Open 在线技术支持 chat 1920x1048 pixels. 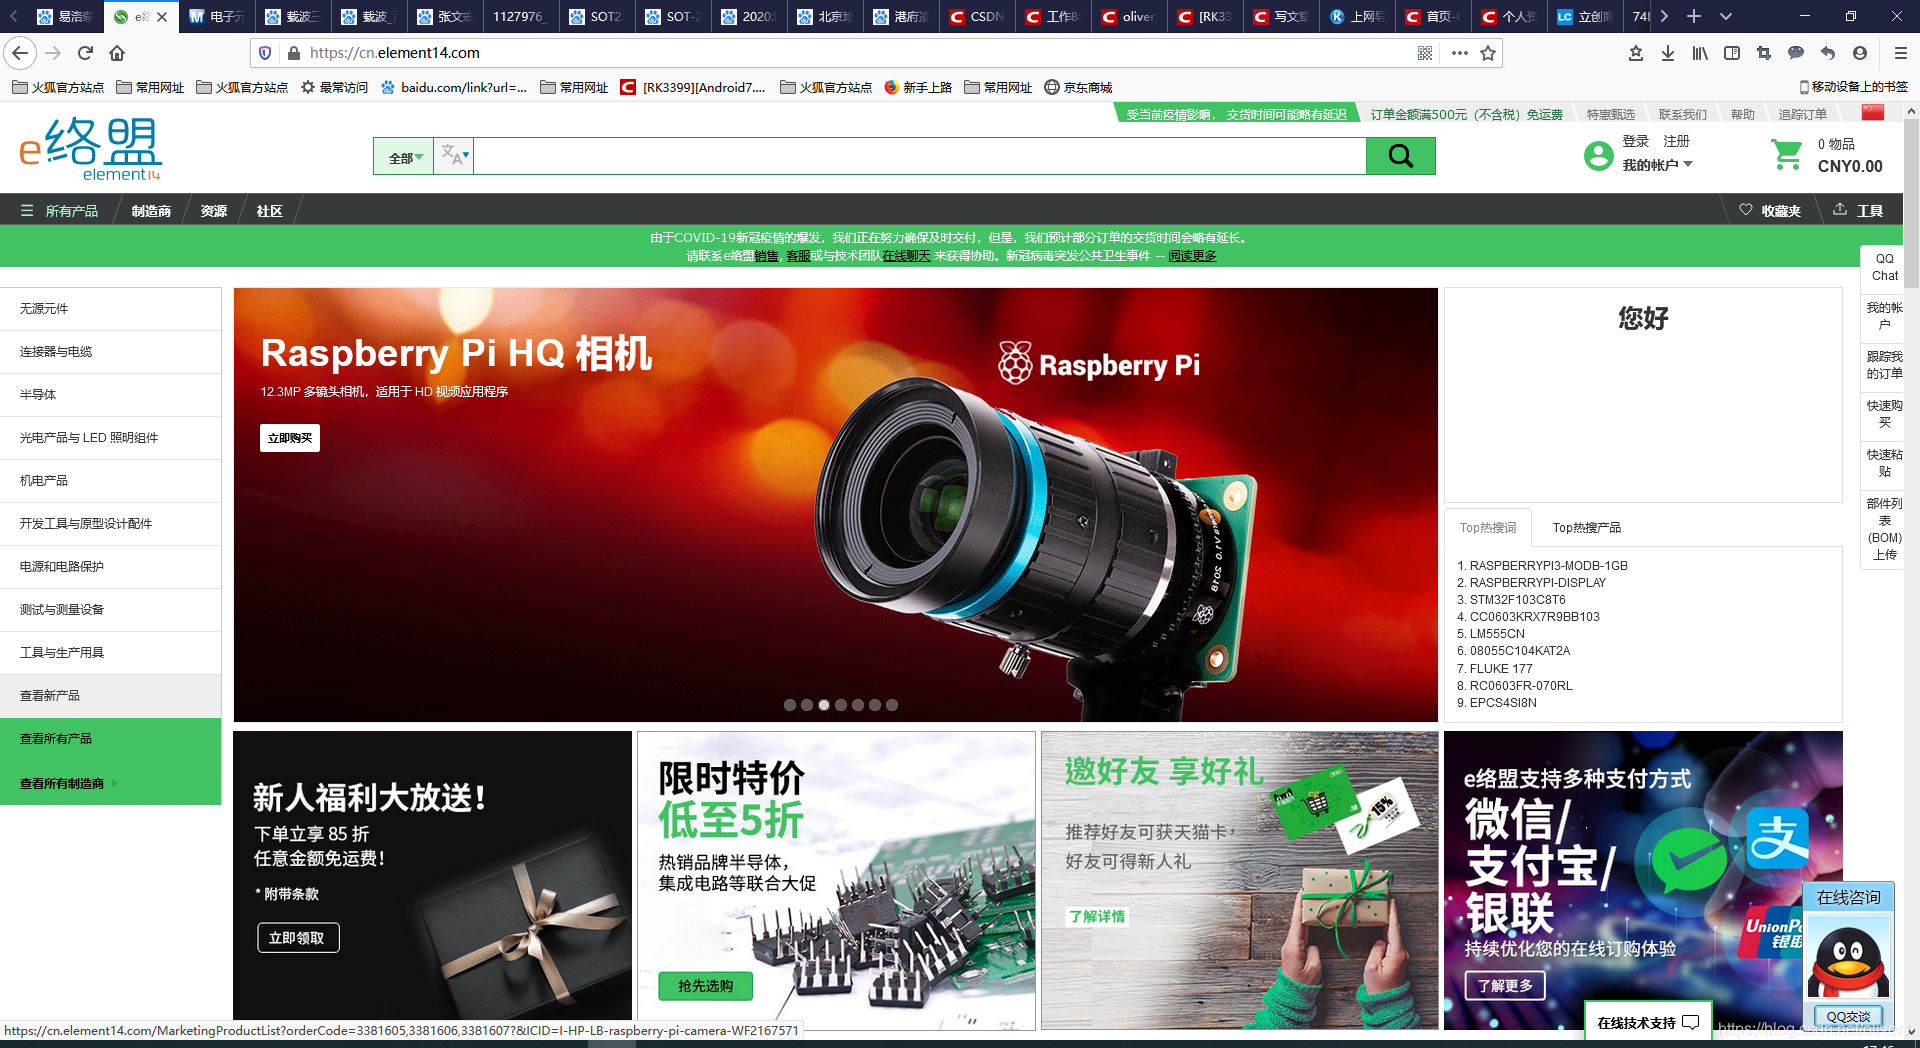[x=1648, y=1023]
